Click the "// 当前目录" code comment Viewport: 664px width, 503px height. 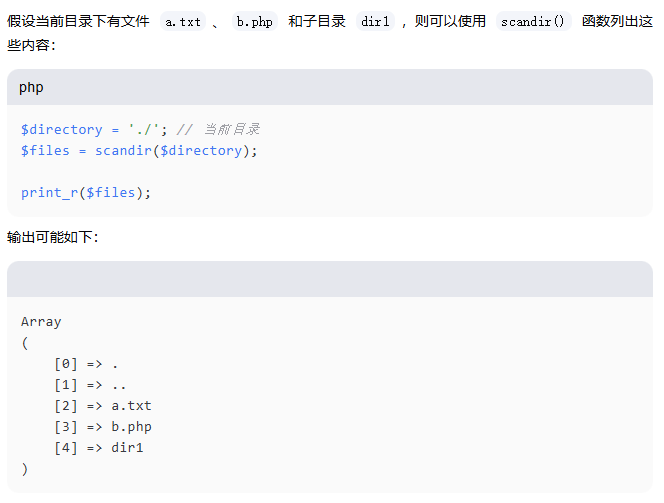218,129
